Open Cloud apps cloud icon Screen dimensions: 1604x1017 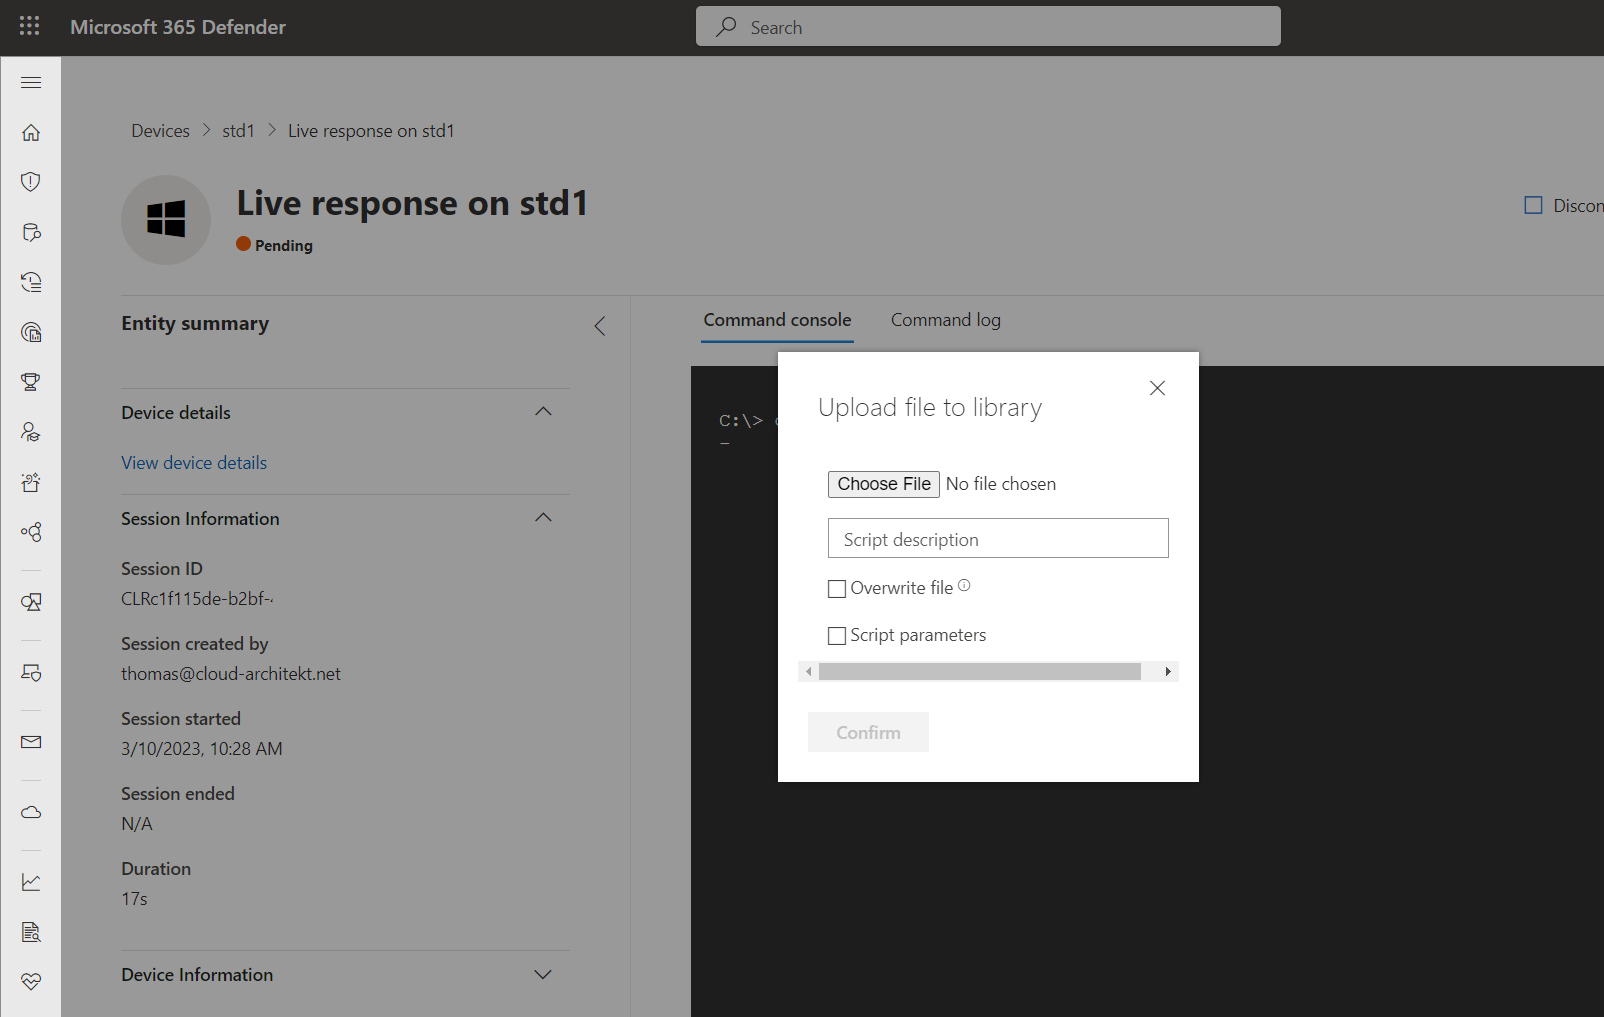click(31, 812)
